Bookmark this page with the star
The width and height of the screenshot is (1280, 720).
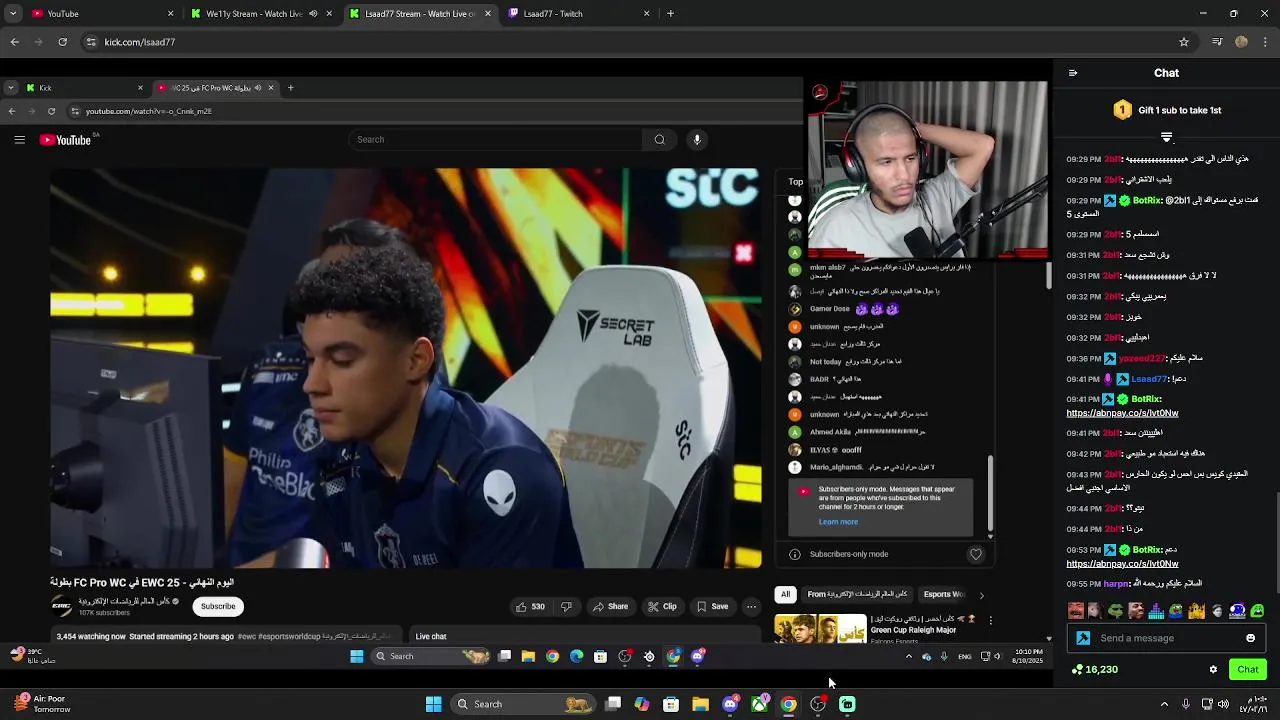click(x=1184, y=42)
